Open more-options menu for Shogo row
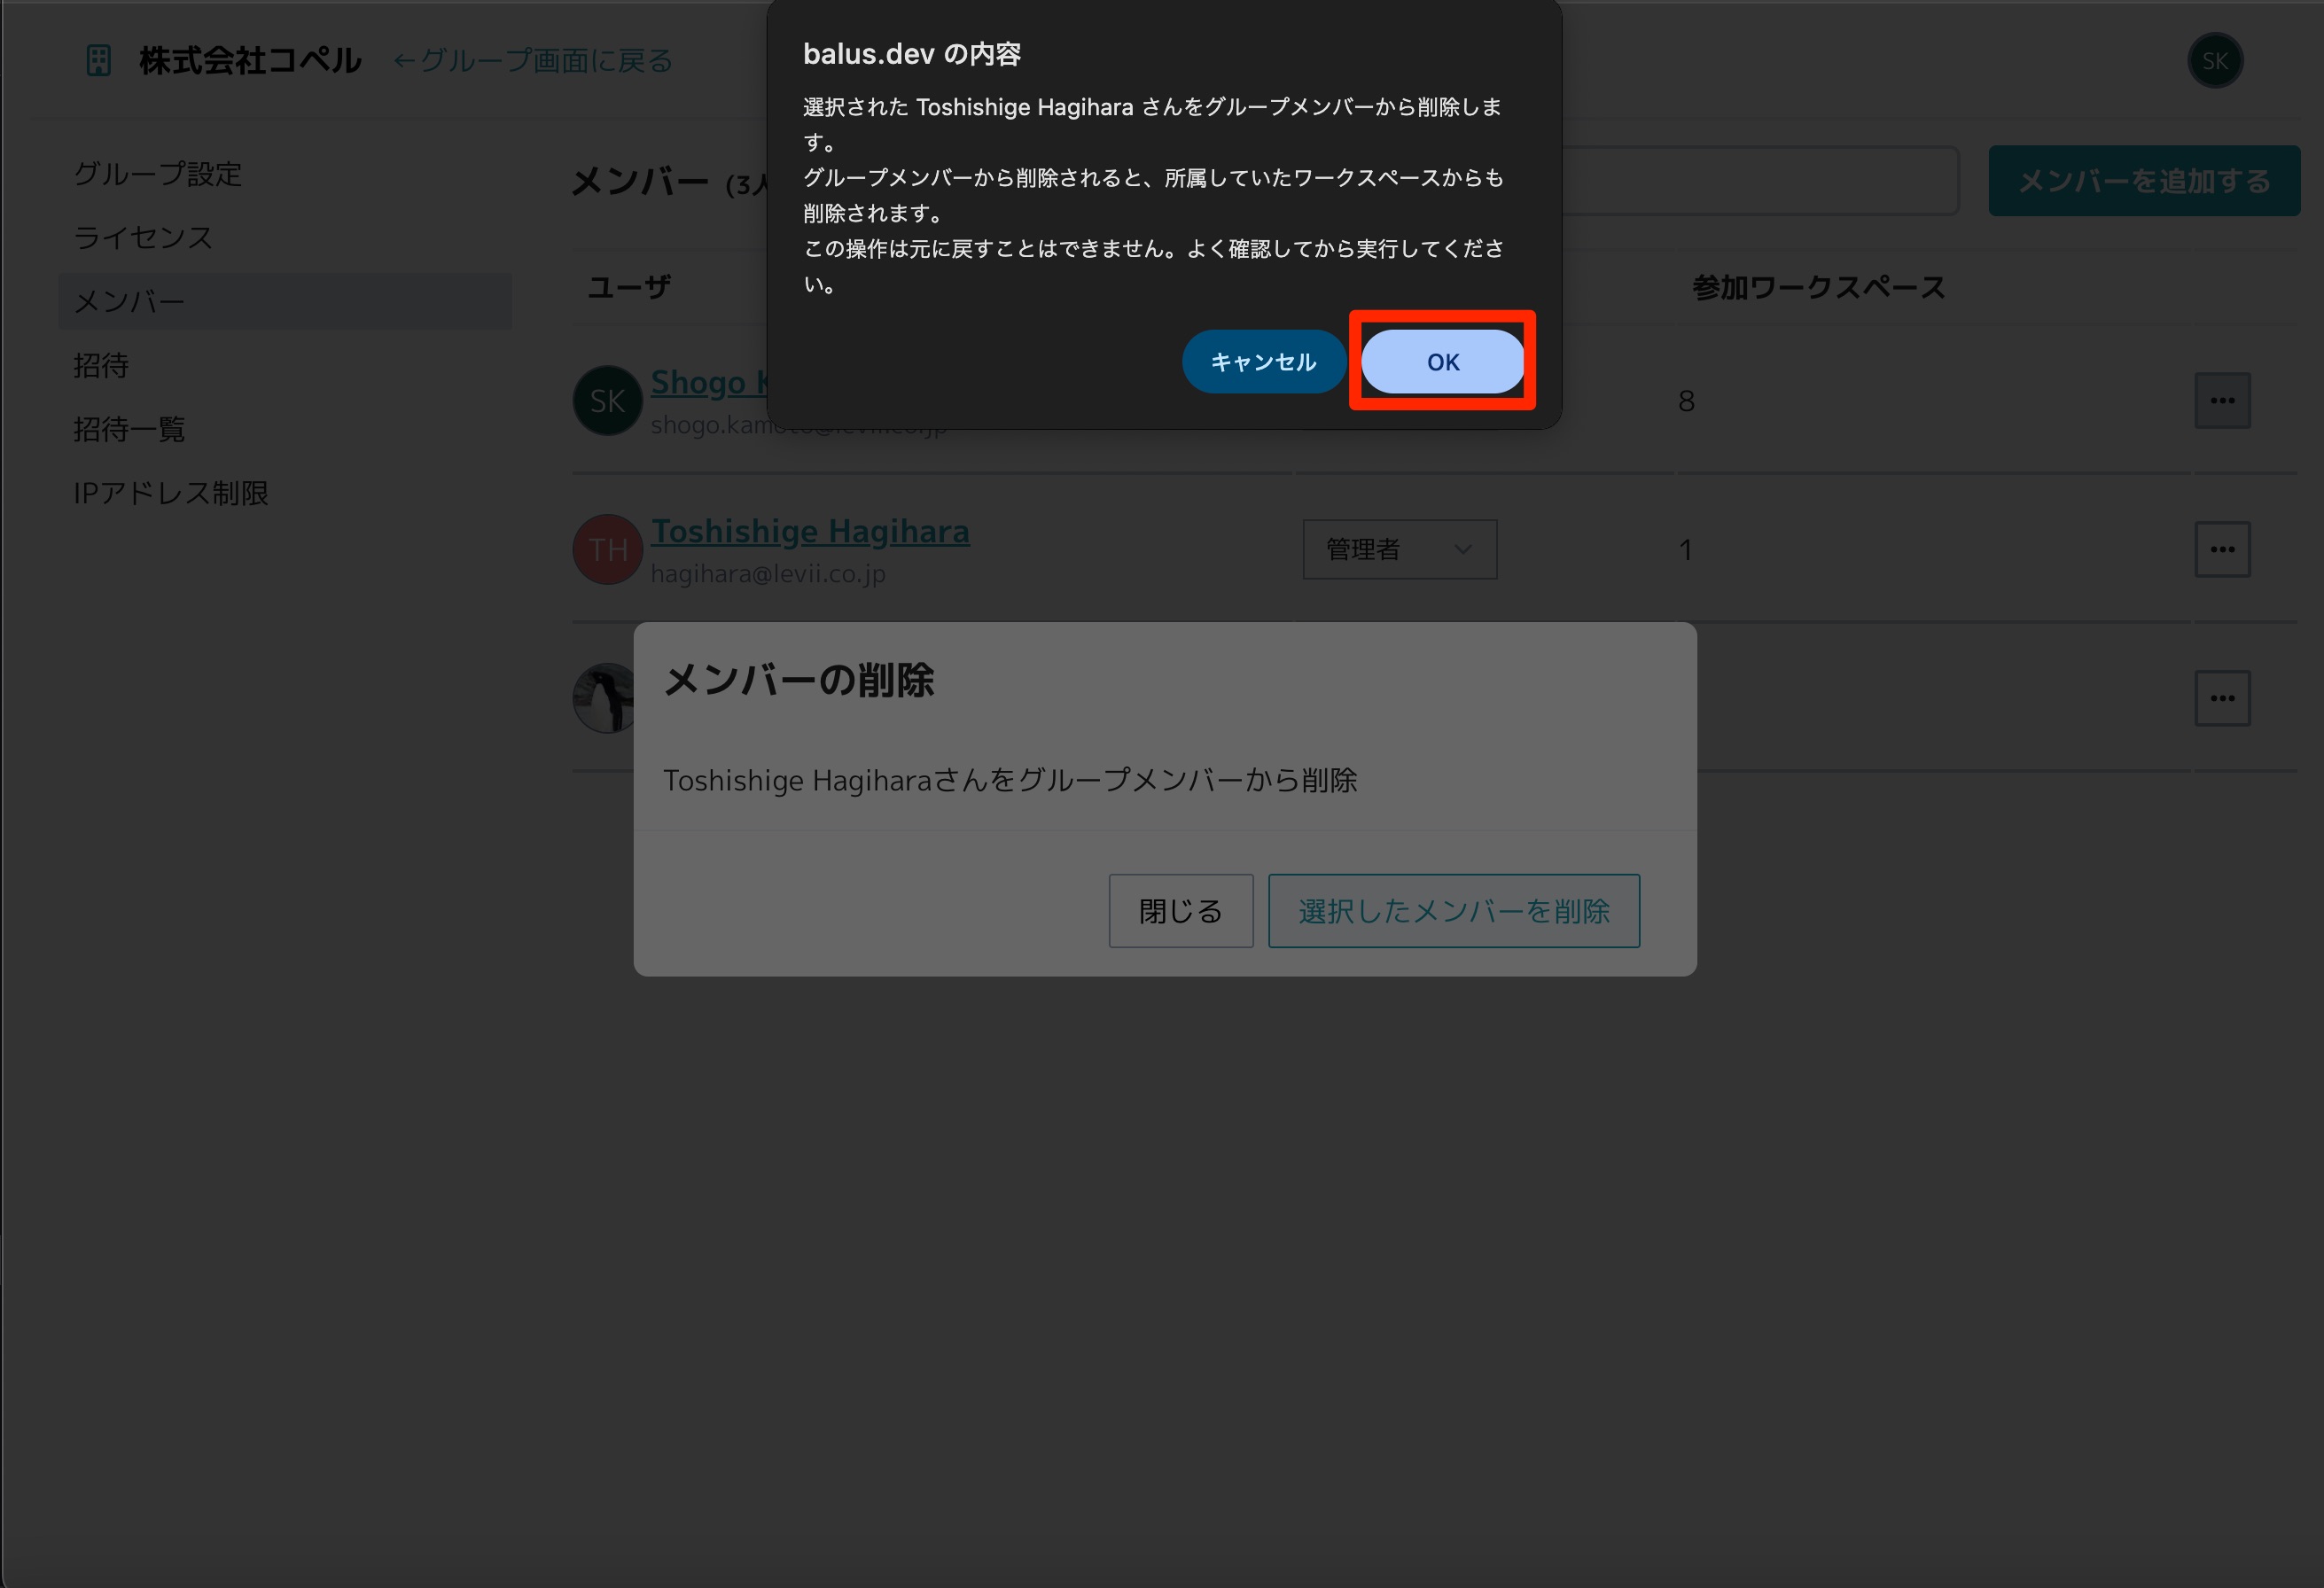This screenshot has height=1588, width=2324. [x=2222, y=401]
